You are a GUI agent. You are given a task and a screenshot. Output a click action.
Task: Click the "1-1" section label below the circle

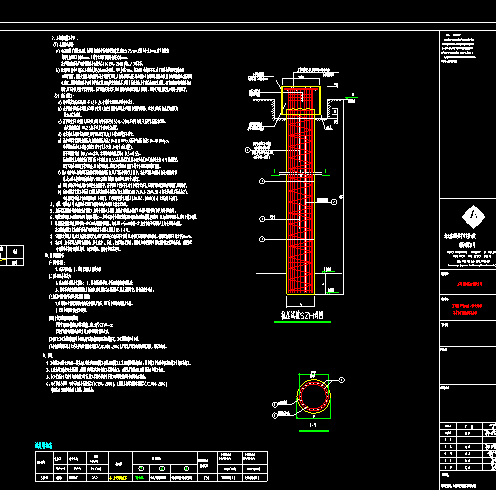point(313,425)
